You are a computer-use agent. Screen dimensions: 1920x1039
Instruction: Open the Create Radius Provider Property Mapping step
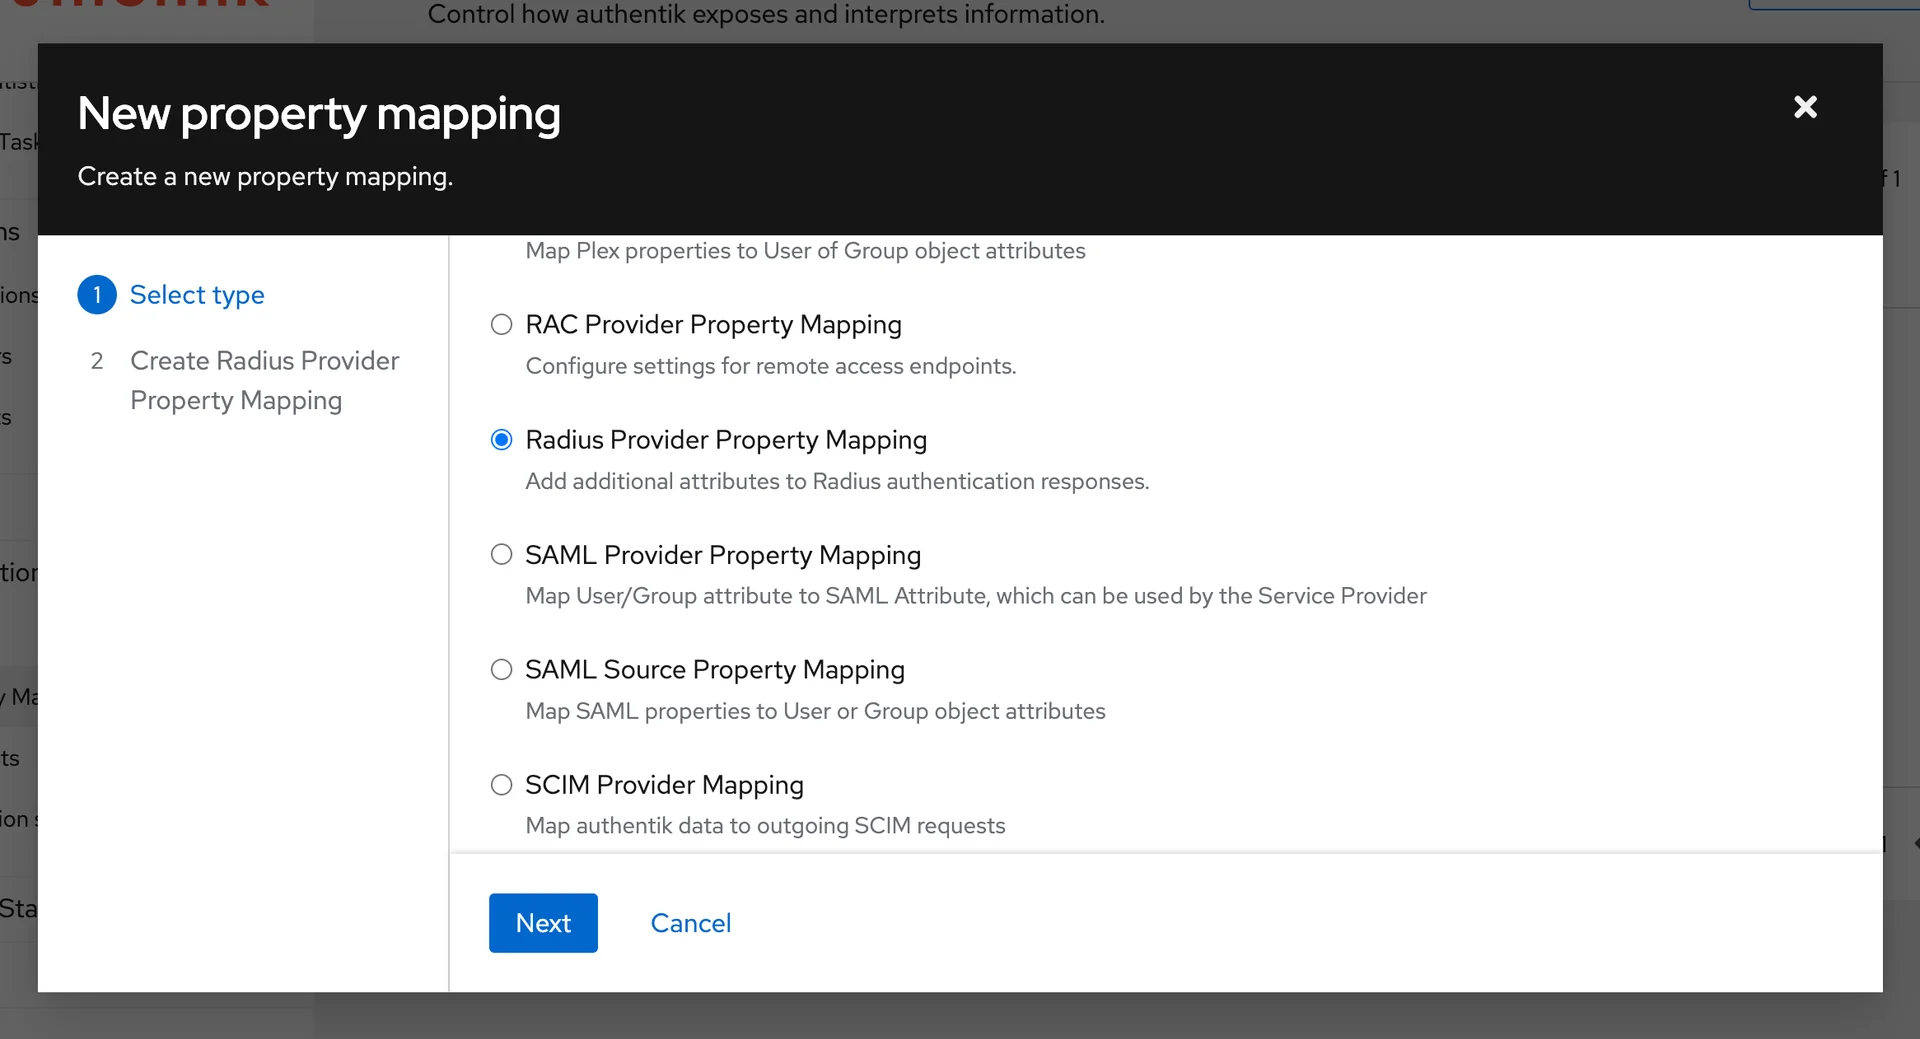264,380
